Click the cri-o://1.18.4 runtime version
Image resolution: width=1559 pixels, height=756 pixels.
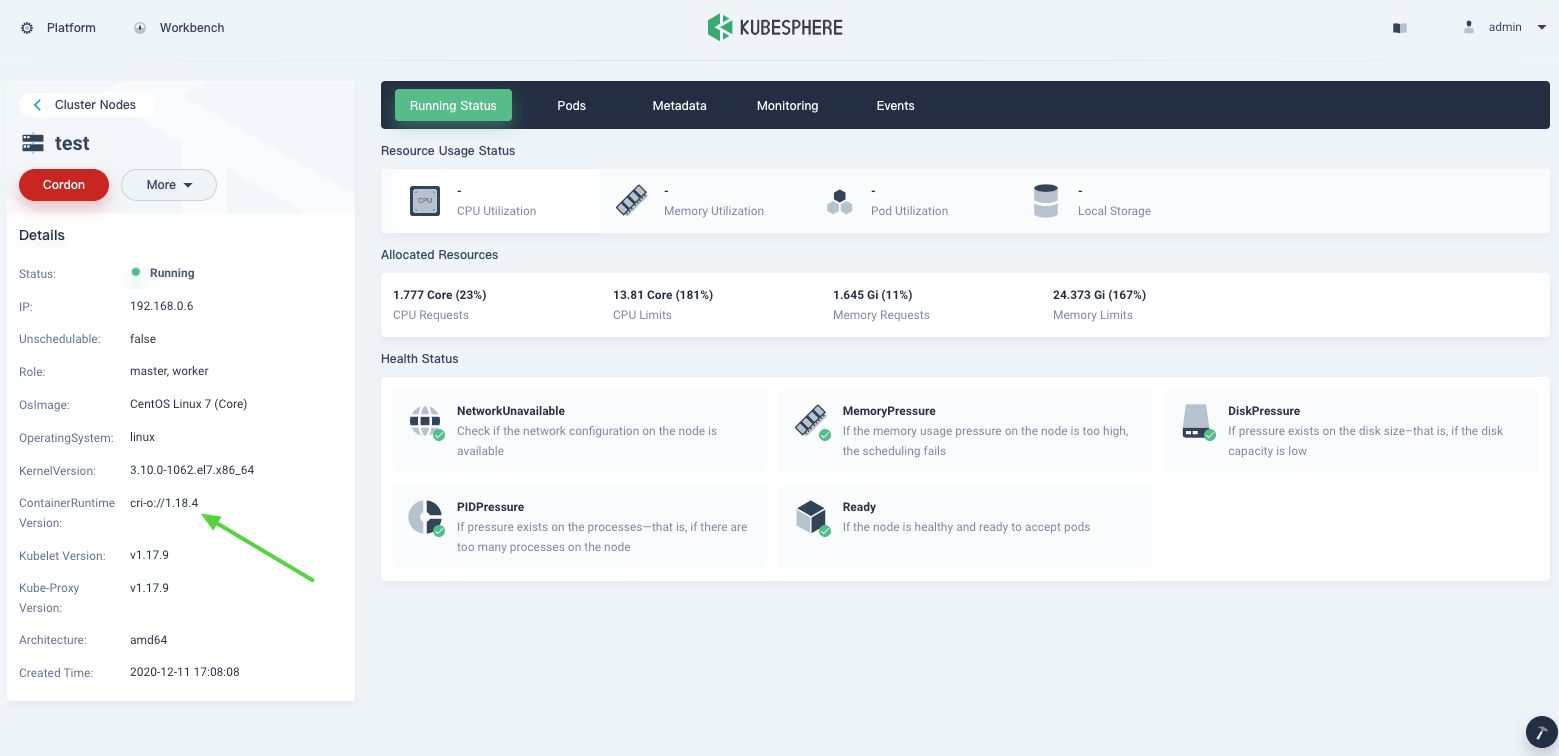(164, 503)
